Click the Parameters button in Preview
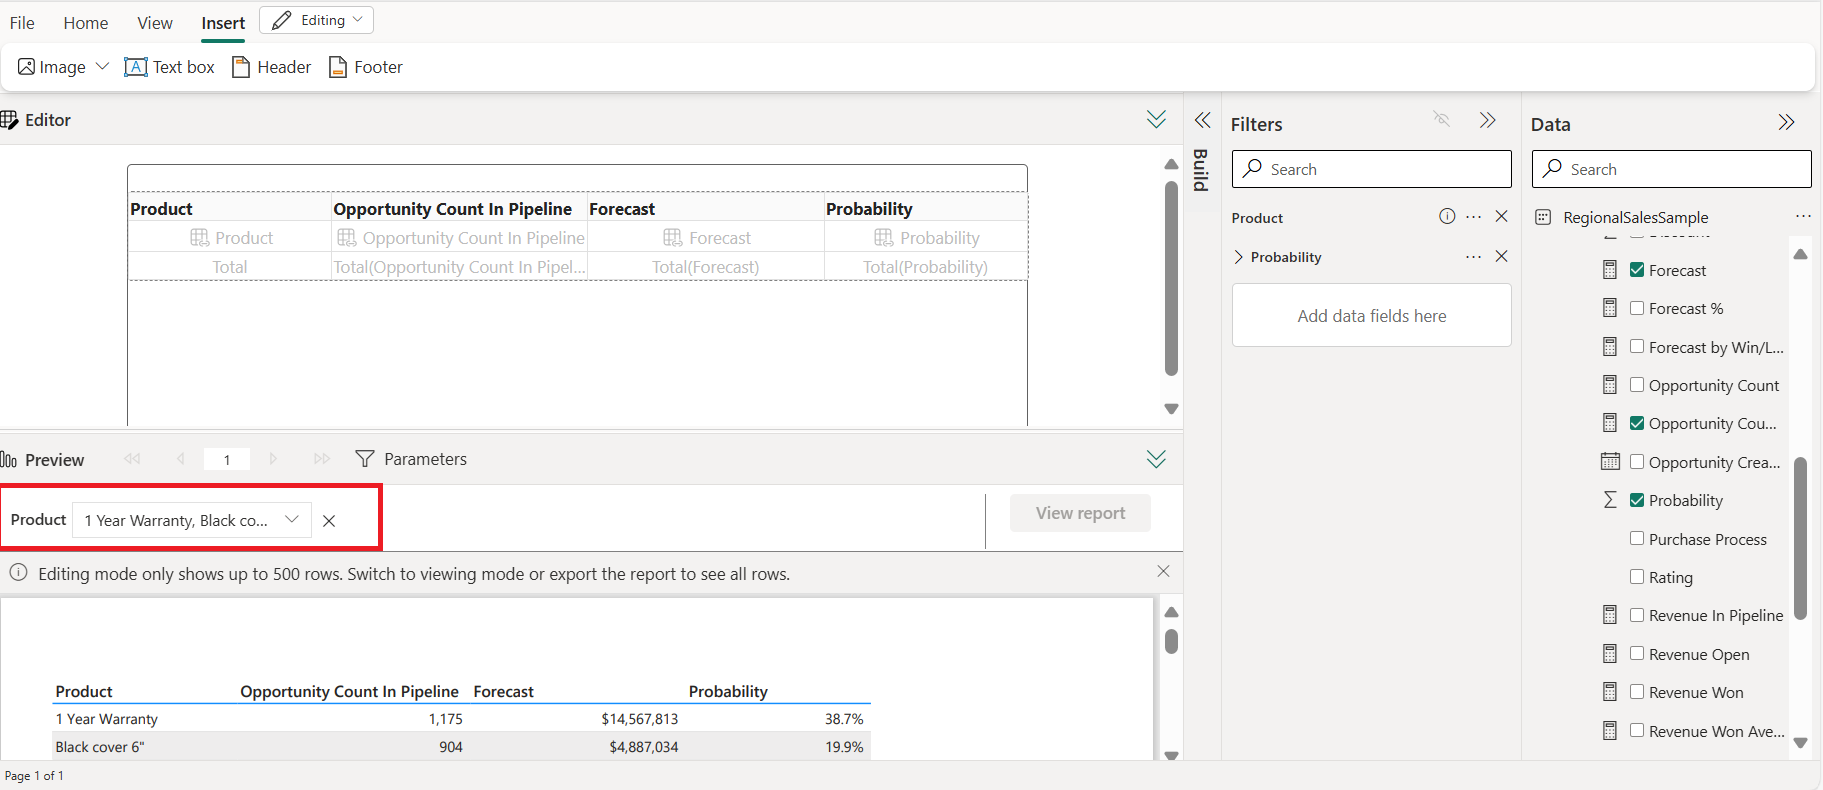This screenshot has height=790, width=1823. point(411,459)
